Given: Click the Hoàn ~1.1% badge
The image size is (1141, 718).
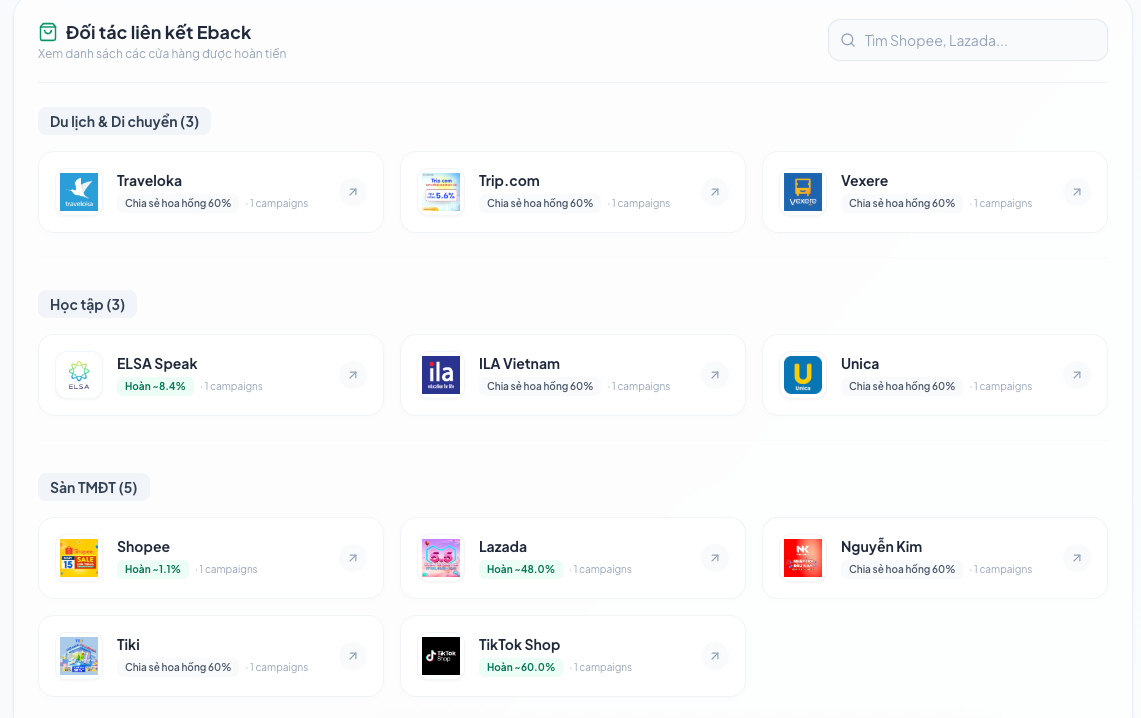Looking at the screenshot, I should coord(153,569).
